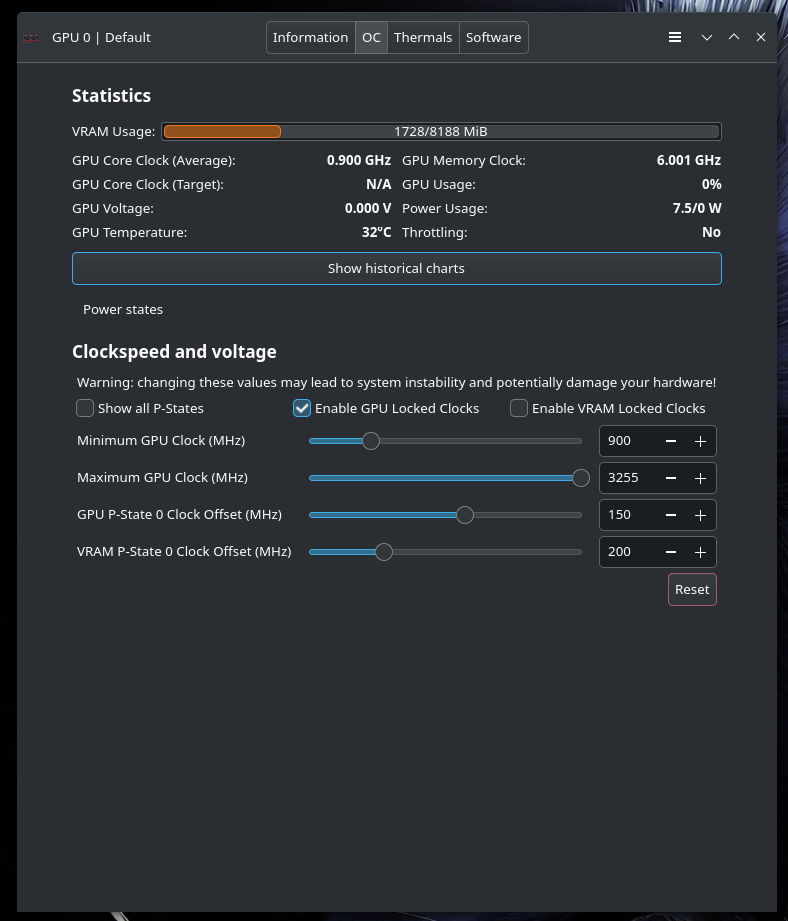Expand the Power states section
Image resolution: width=788 pixels, height=921 pixels.
click(x=123, y=310)
